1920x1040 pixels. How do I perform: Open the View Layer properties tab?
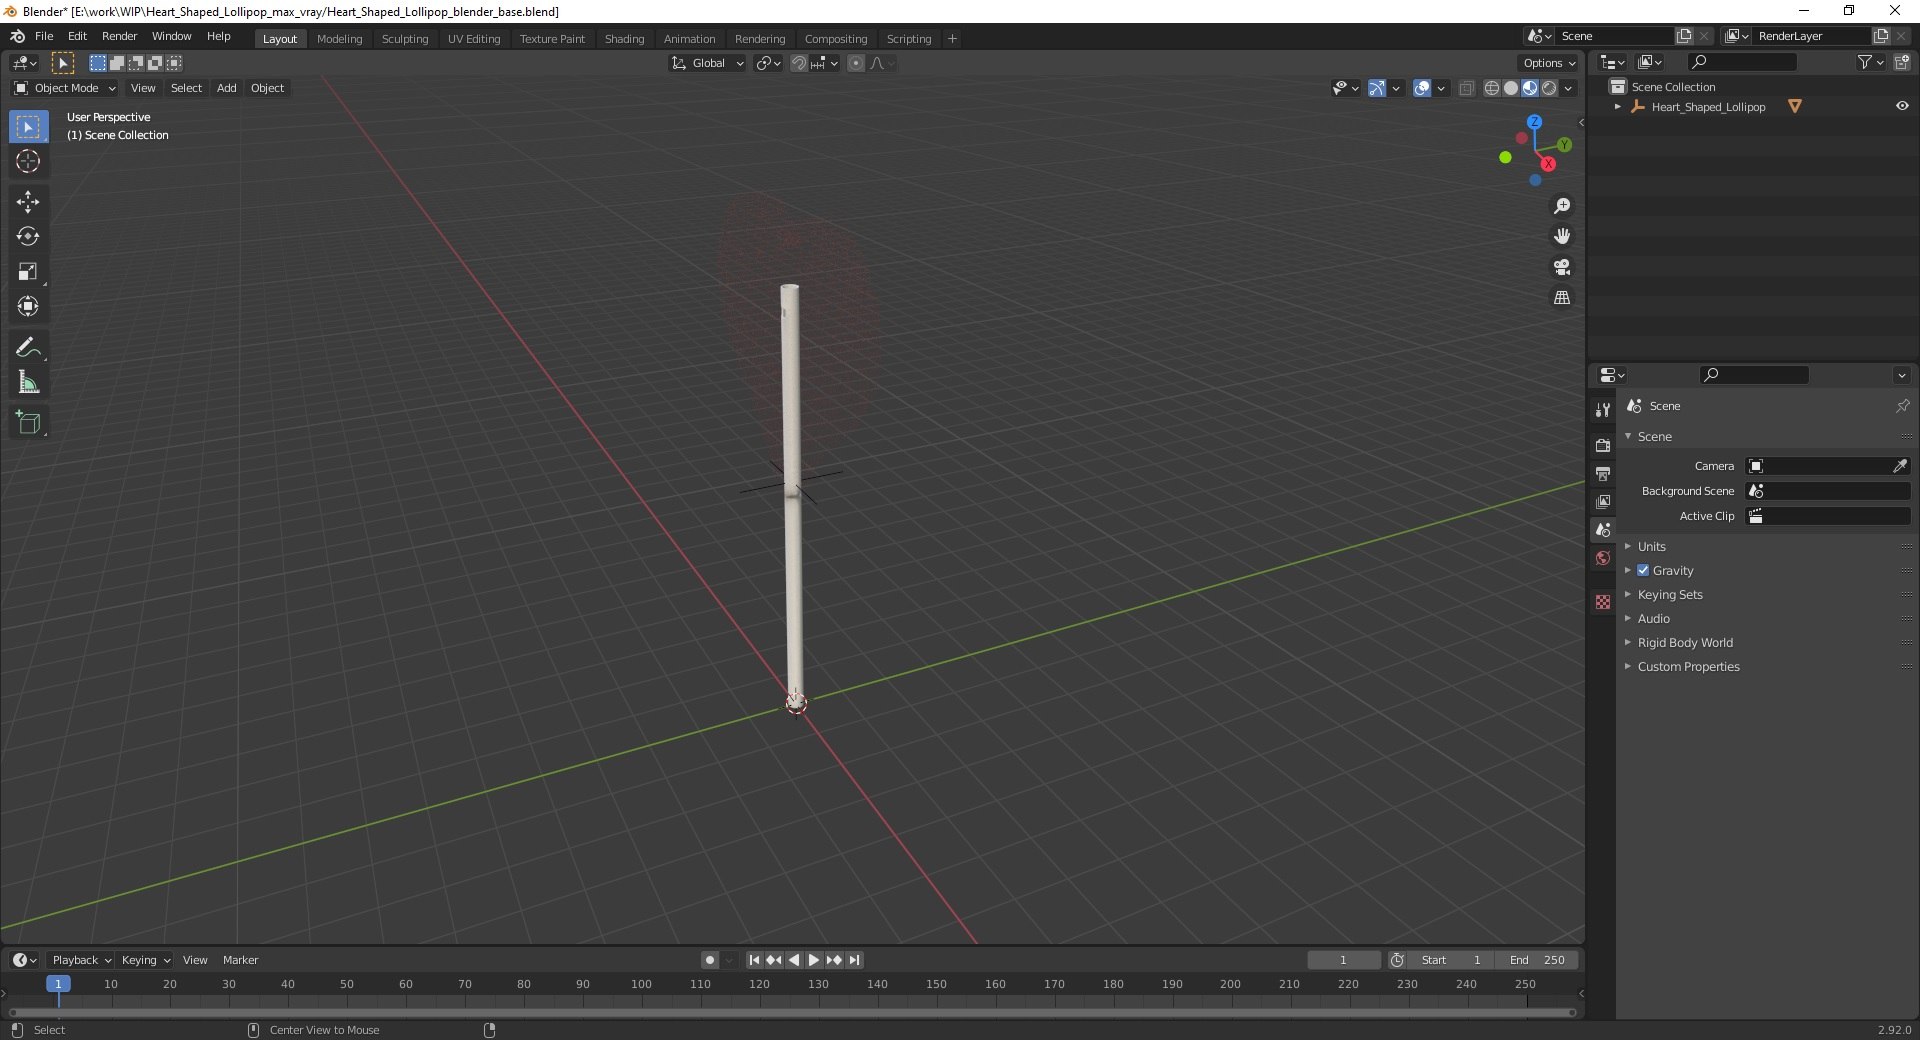tap(1603, 501)
